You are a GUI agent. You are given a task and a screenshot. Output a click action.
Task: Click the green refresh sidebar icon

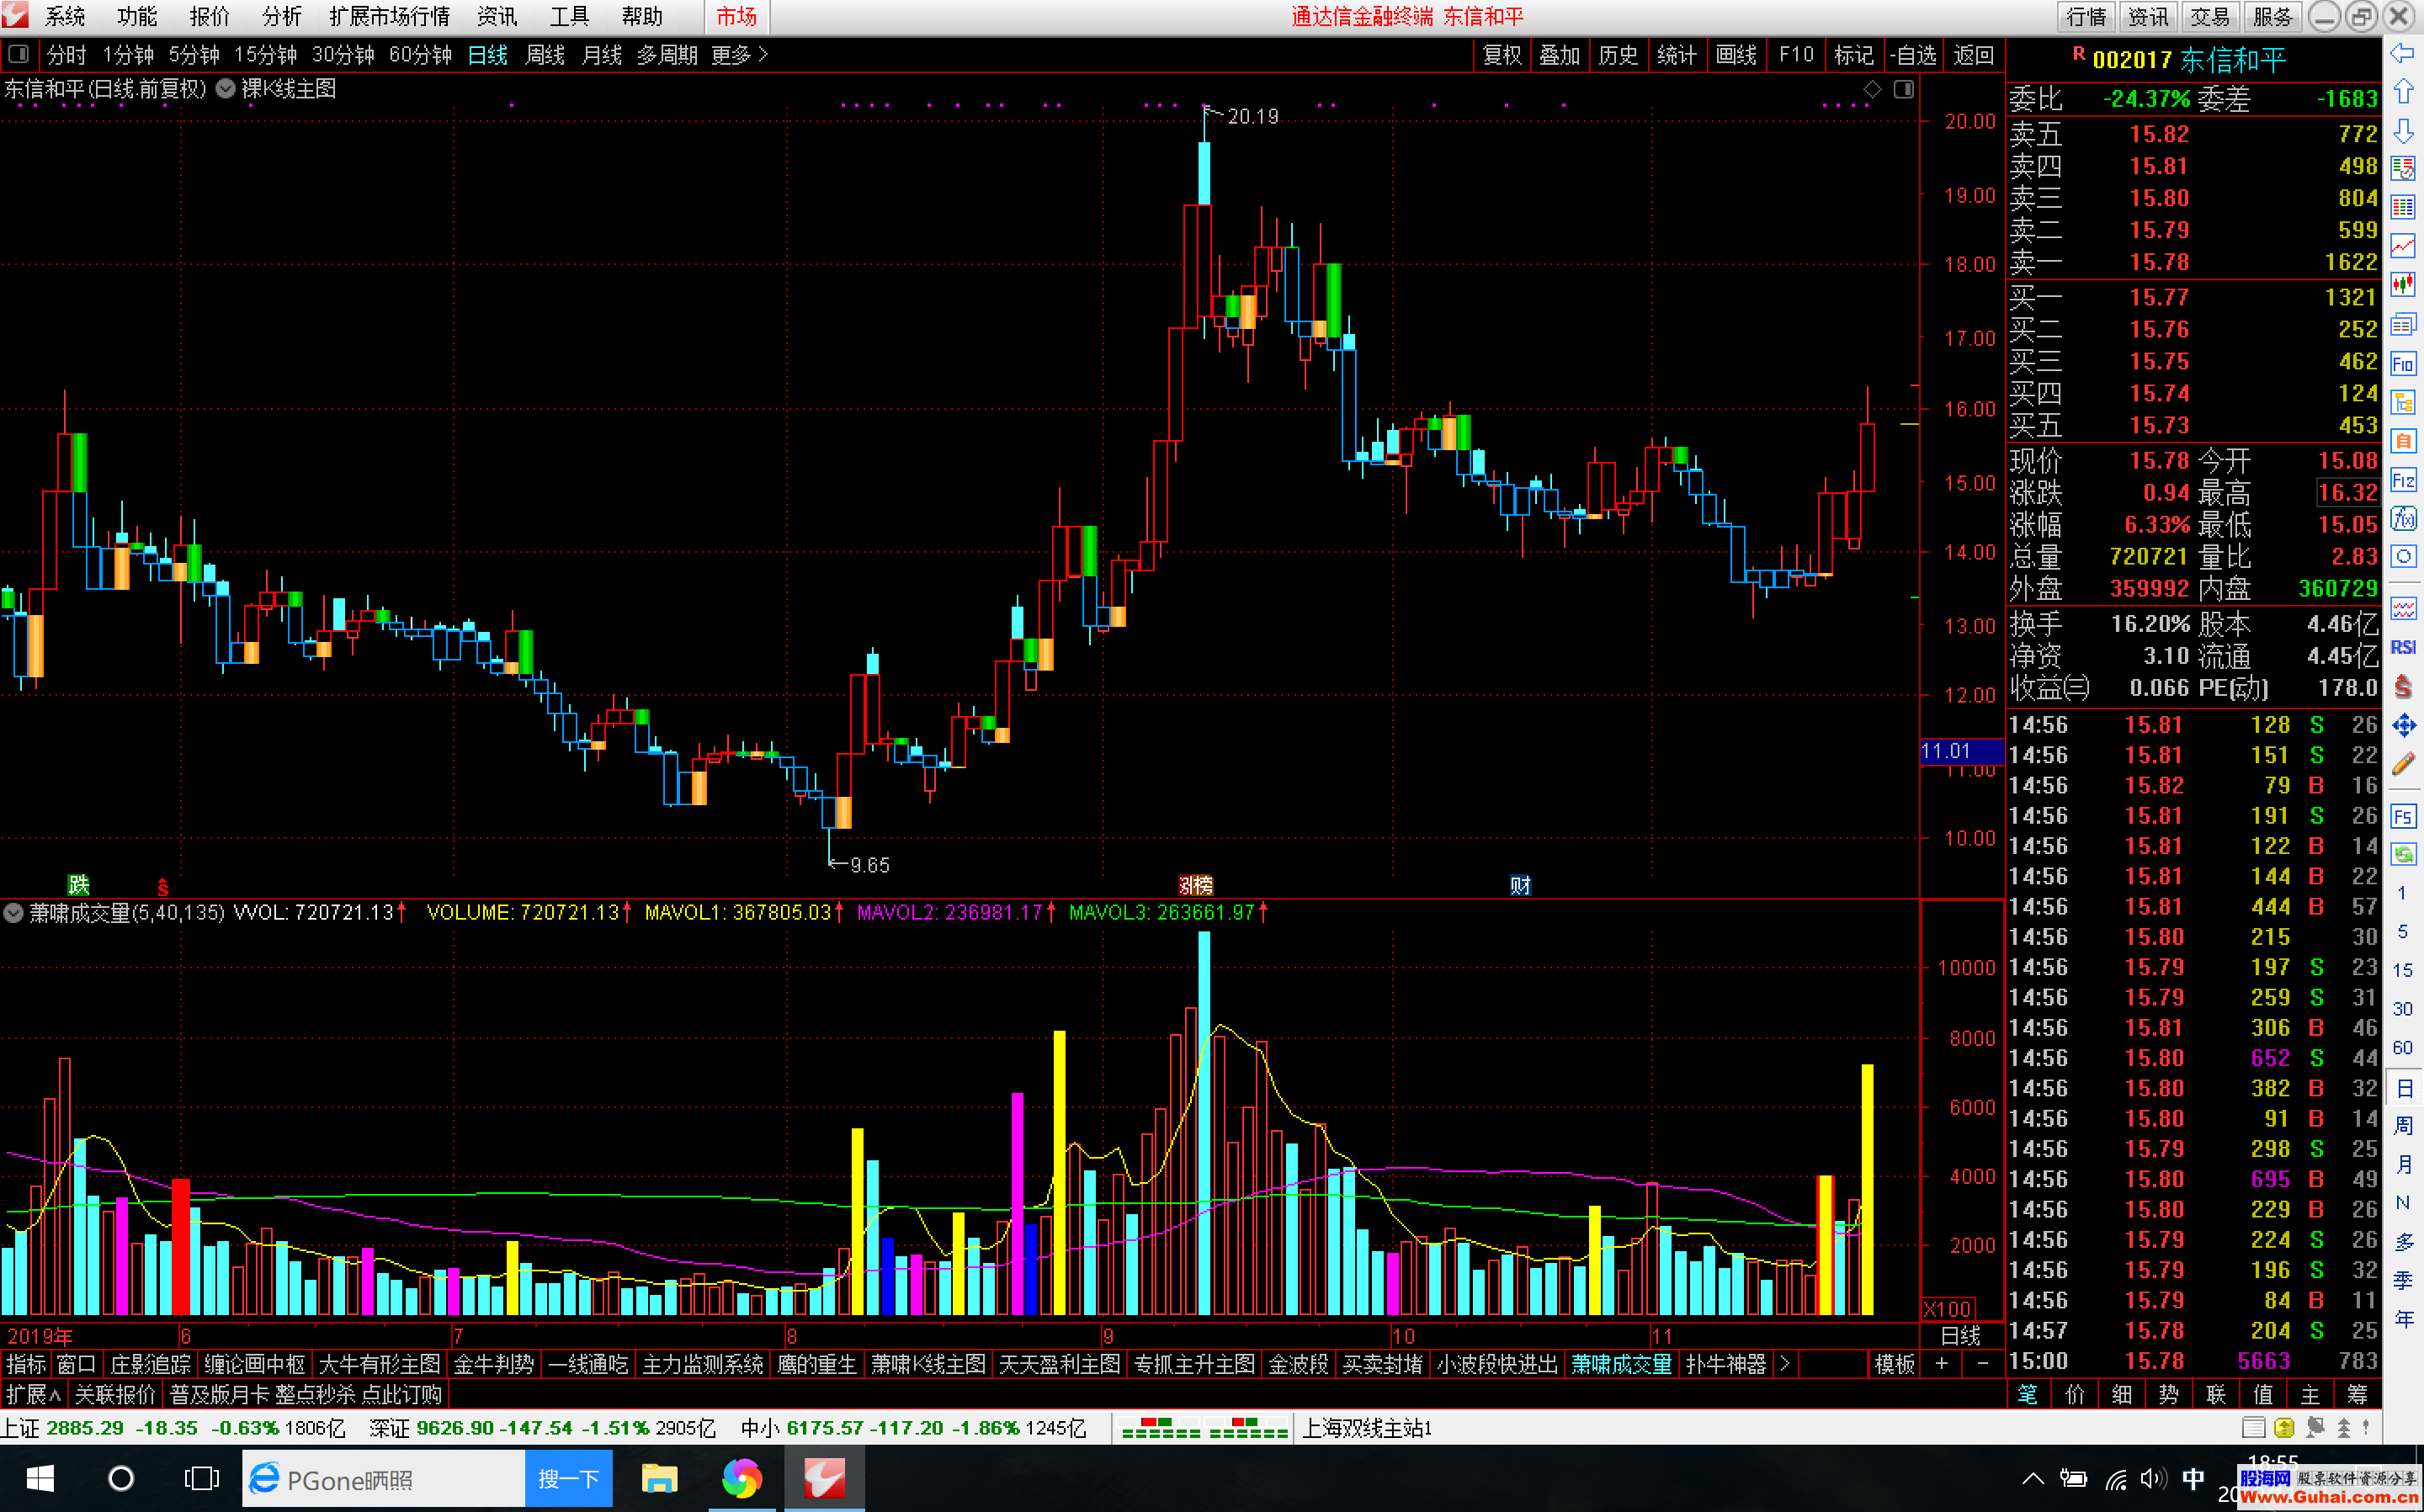click(x=2403, y=855)
